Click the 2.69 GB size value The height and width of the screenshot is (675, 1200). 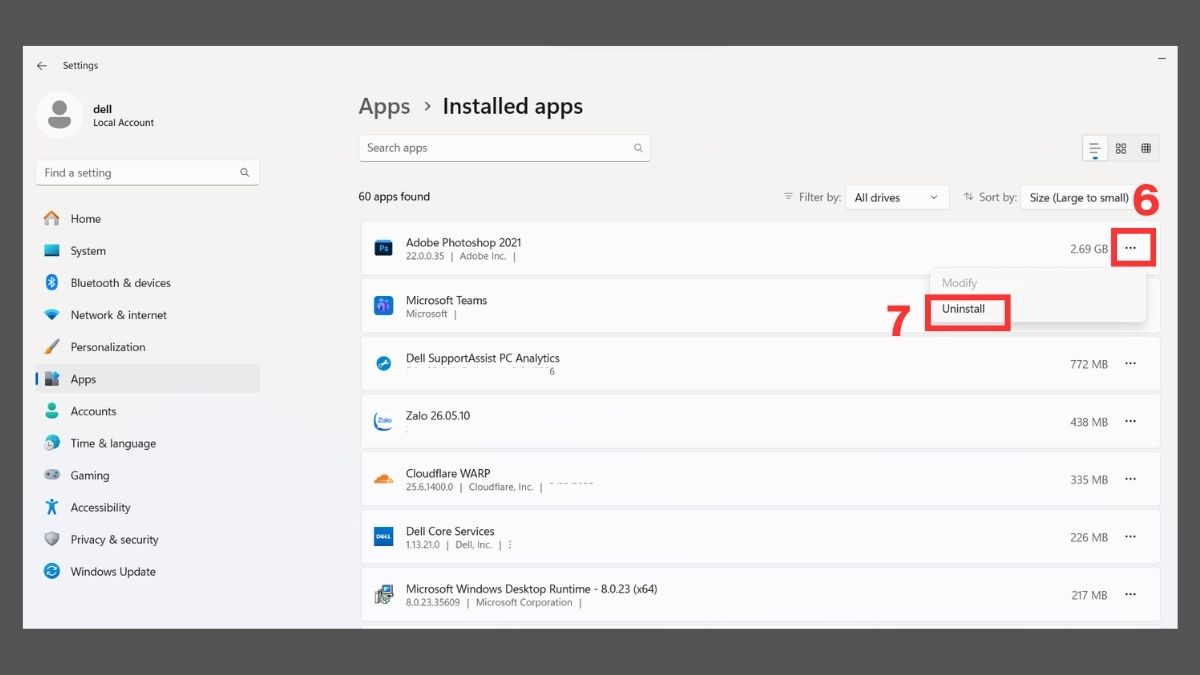(x=1089, y=249)
